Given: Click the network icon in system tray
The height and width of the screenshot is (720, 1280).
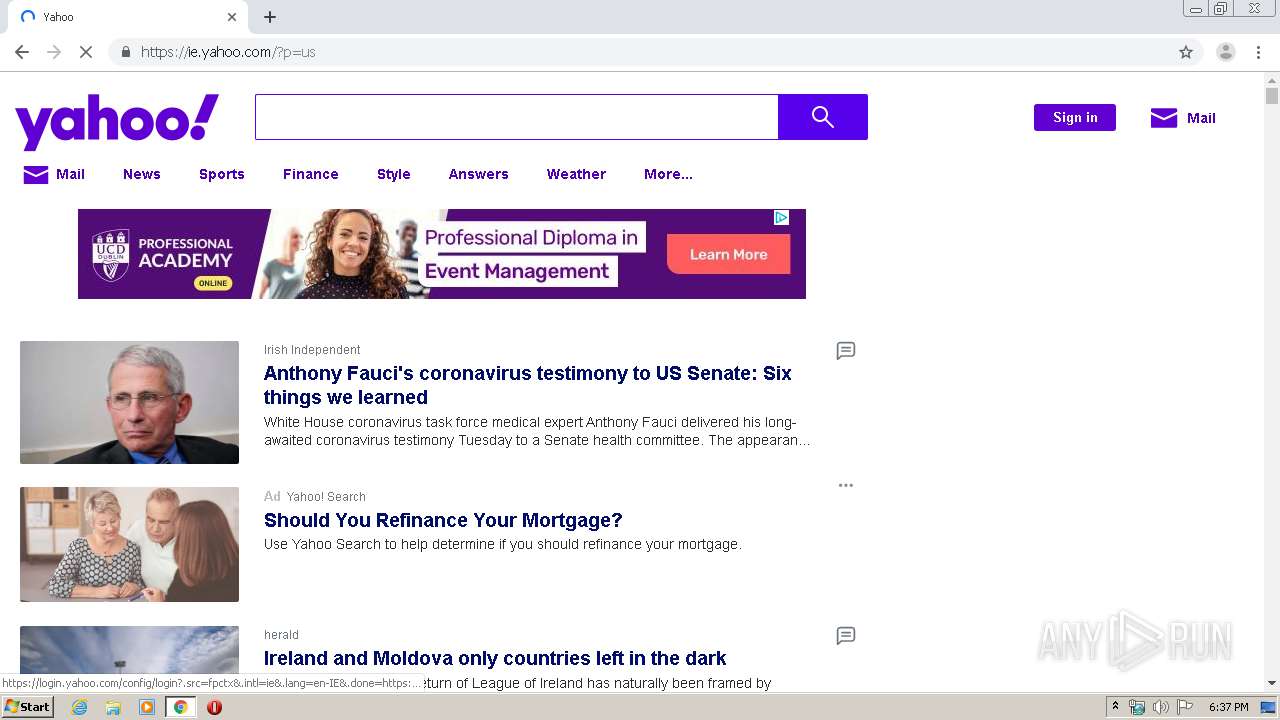Looking at the screenshot, I should tap(1137, 707).
